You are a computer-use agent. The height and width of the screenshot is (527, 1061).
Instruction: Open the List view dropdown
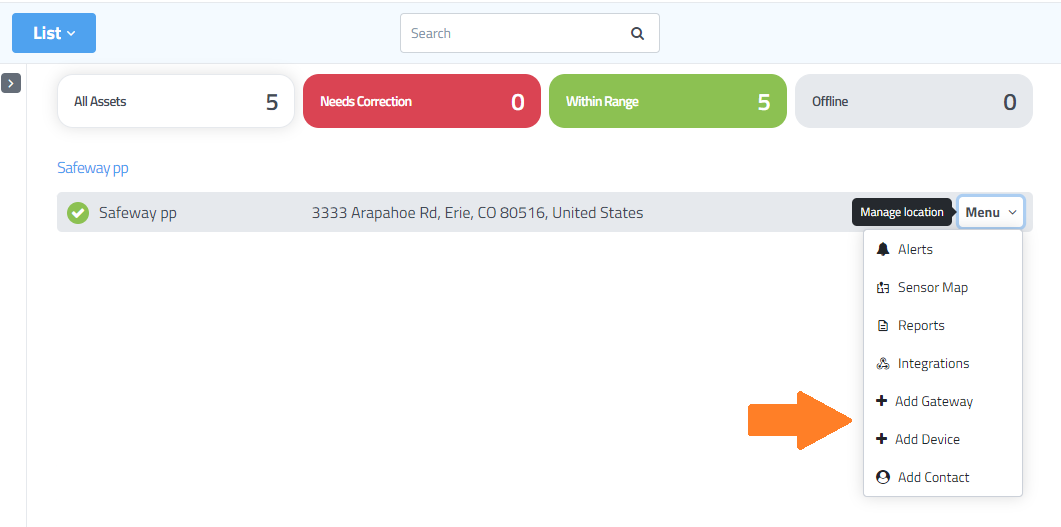54,33
